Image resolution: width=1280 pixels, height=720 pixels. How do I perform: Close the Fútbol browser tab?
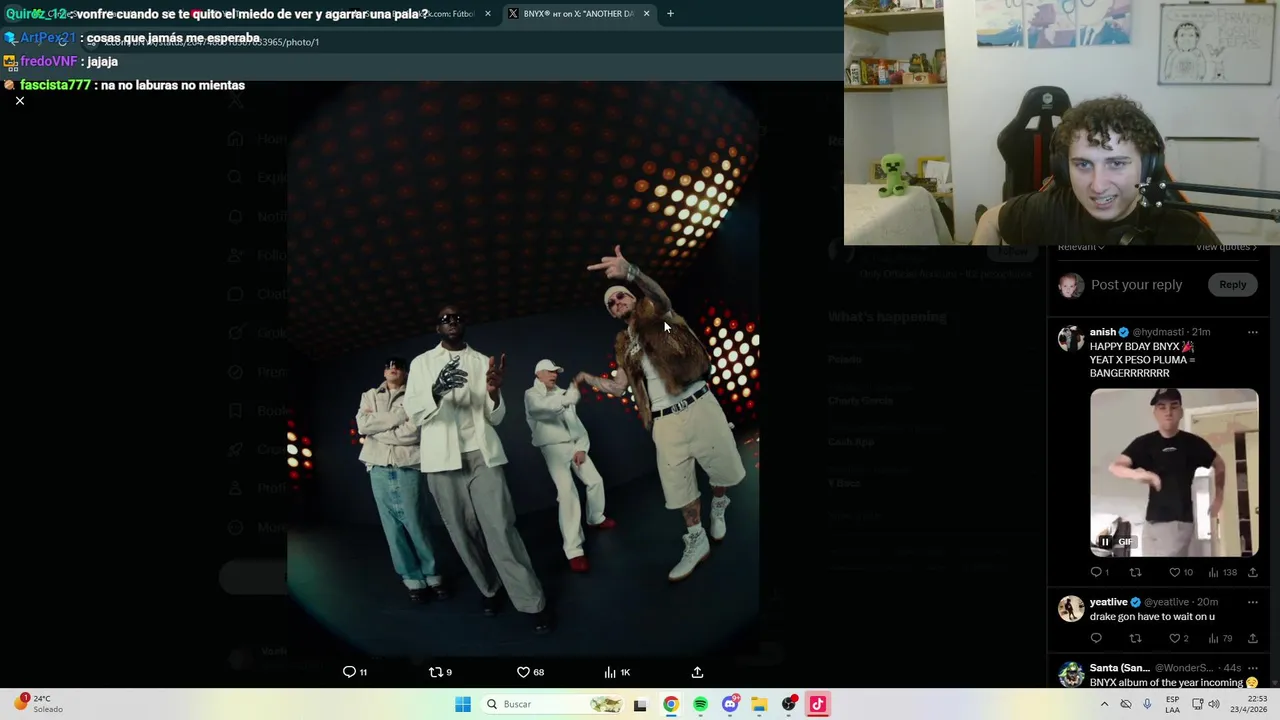pos(488,14)
